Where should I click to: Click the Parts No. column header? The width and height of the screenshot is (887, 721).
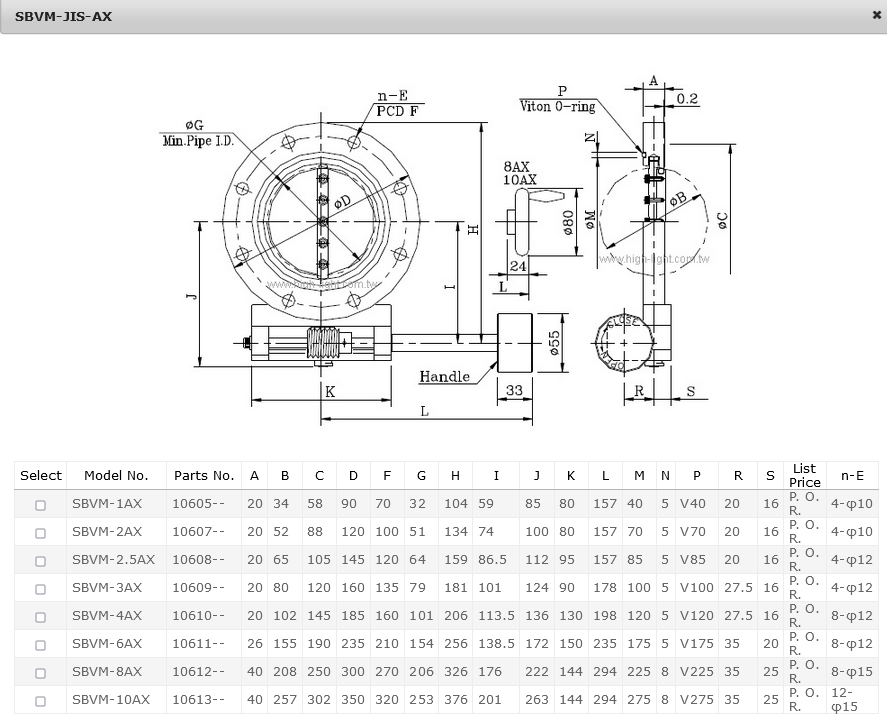click(204, 476)
